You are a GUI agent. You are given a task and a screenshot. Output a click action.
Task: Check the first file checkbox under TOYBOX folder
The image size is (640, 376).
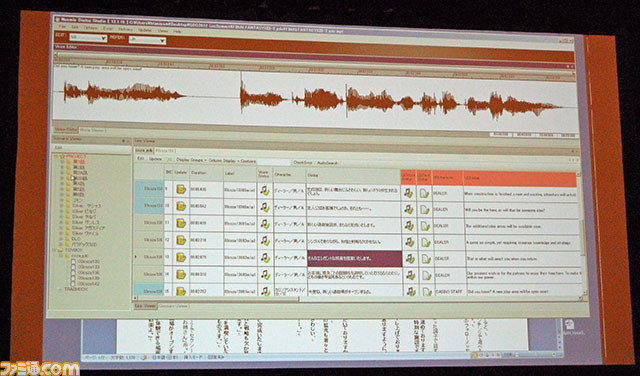(73, 261)
